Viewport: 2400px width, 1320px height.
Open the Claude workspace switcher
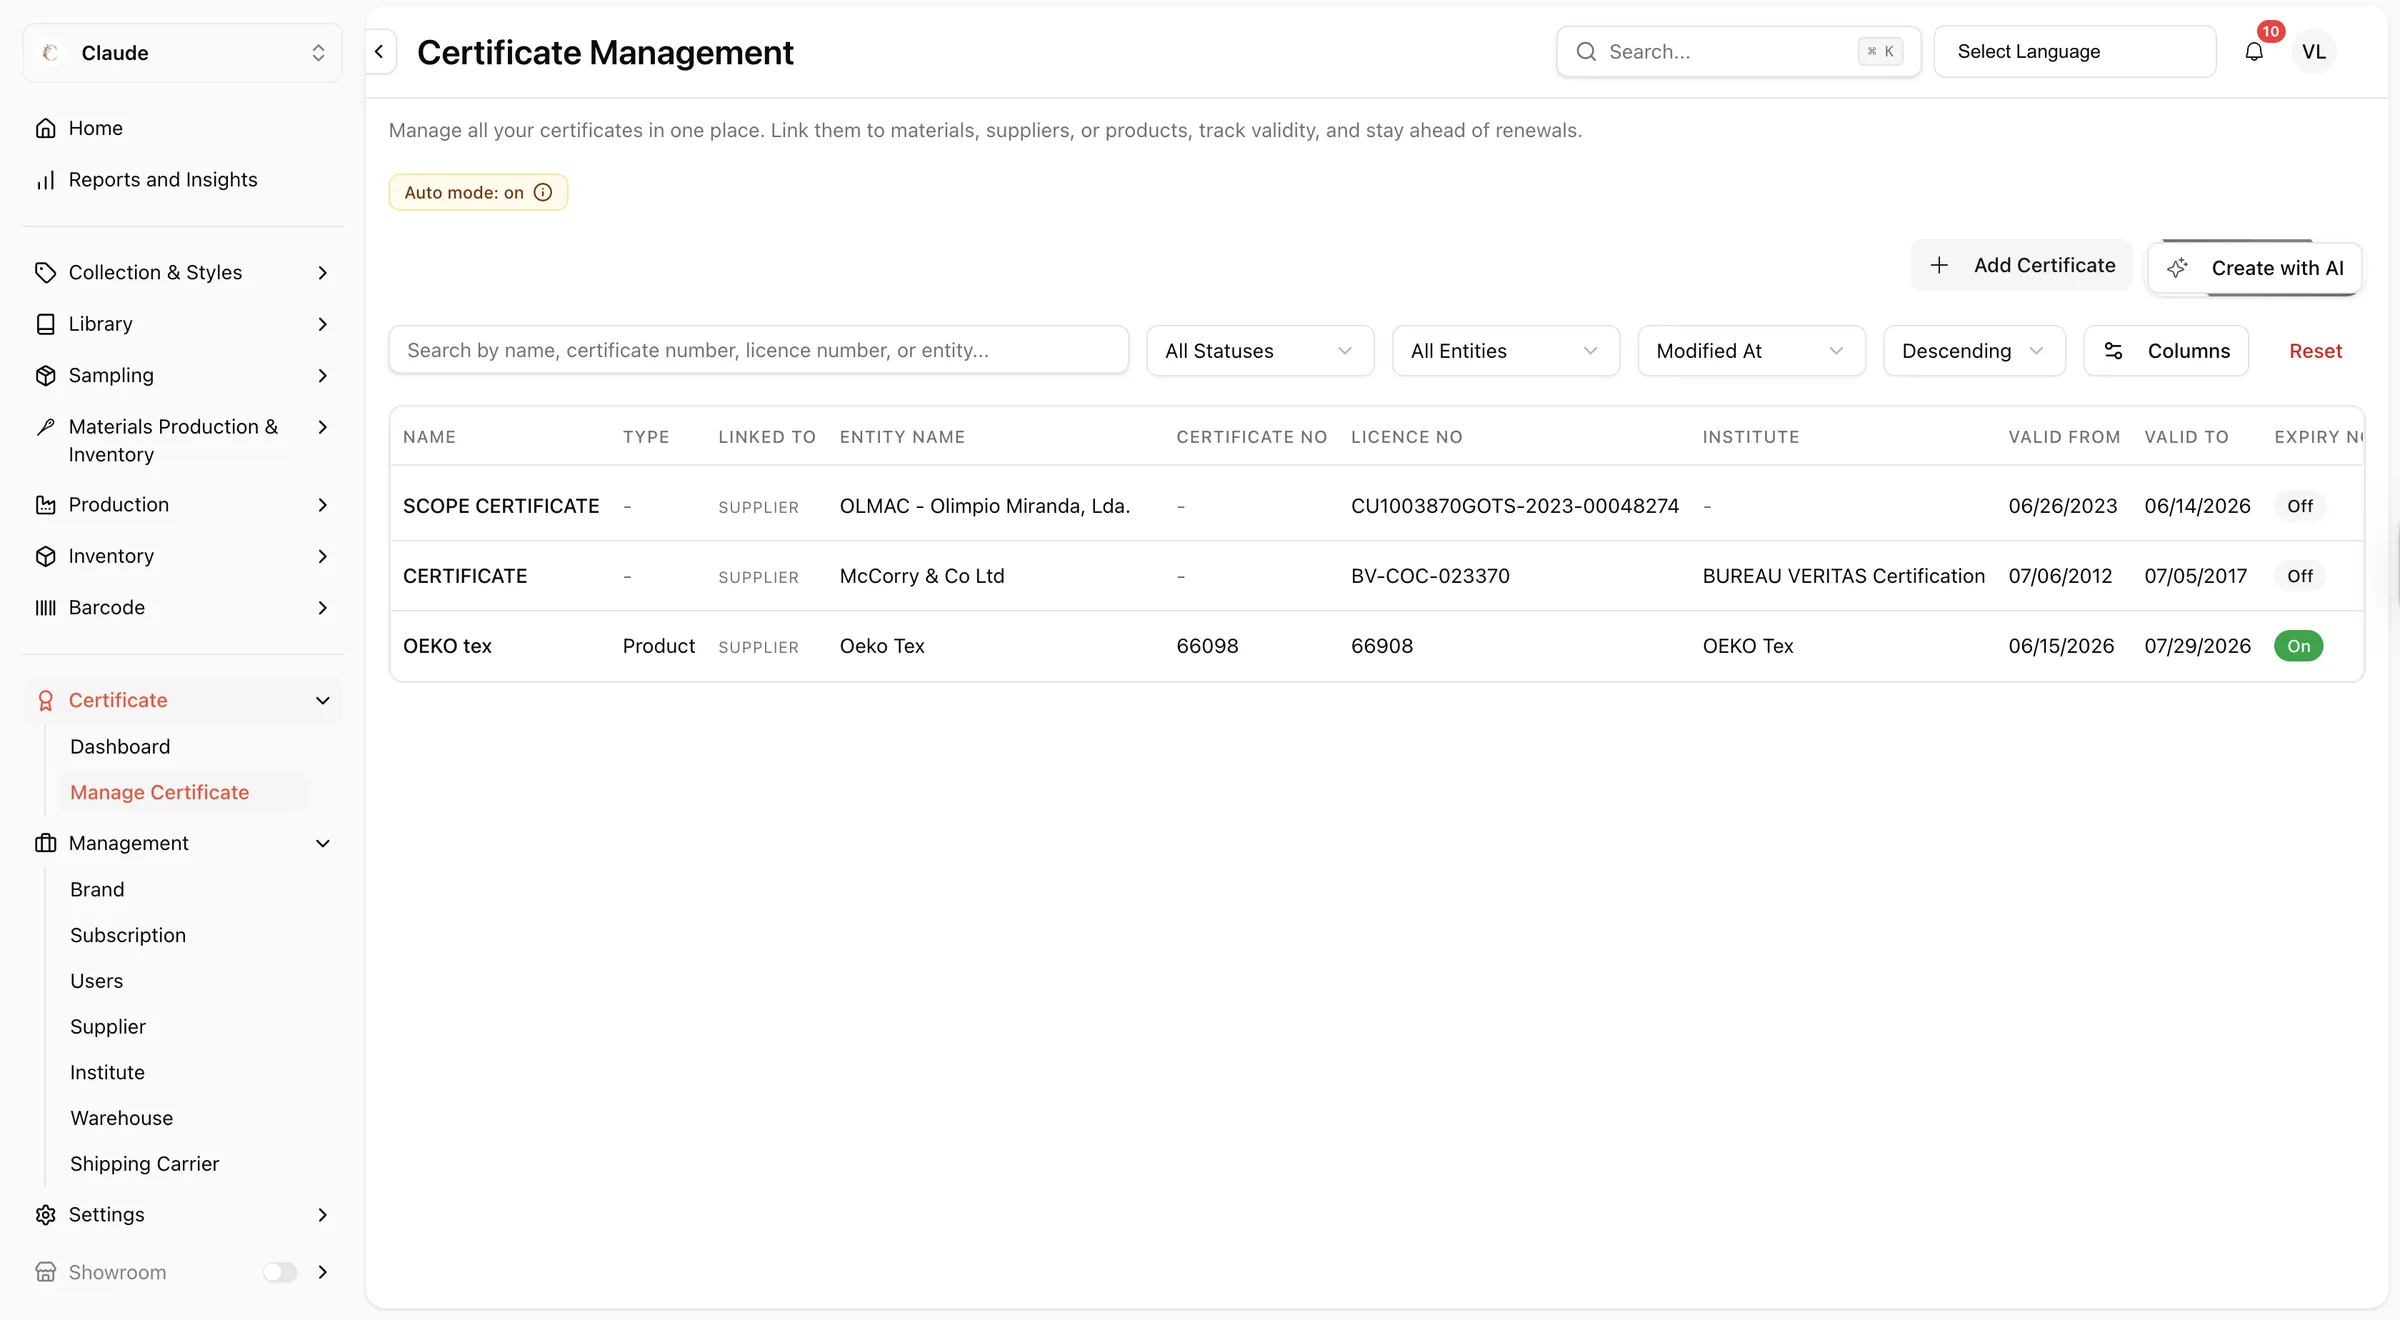(x=183, y=53)
